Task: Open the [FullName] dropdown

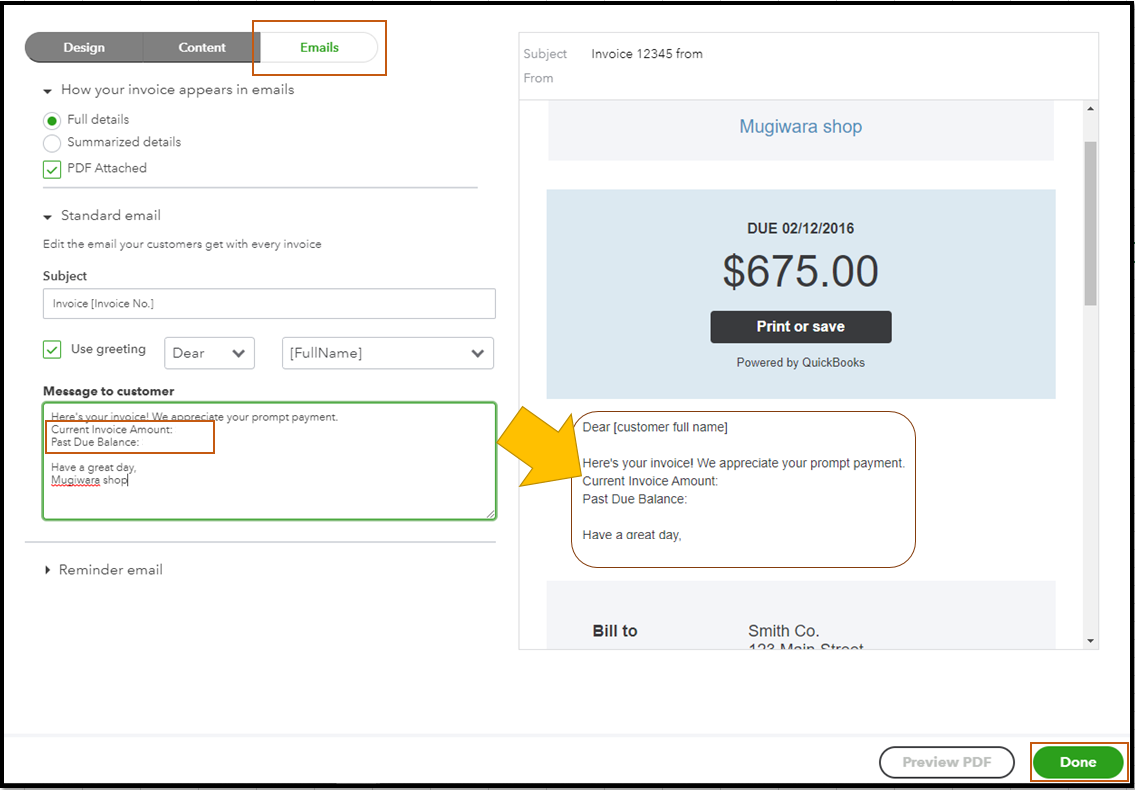Action: pos(387,353)
